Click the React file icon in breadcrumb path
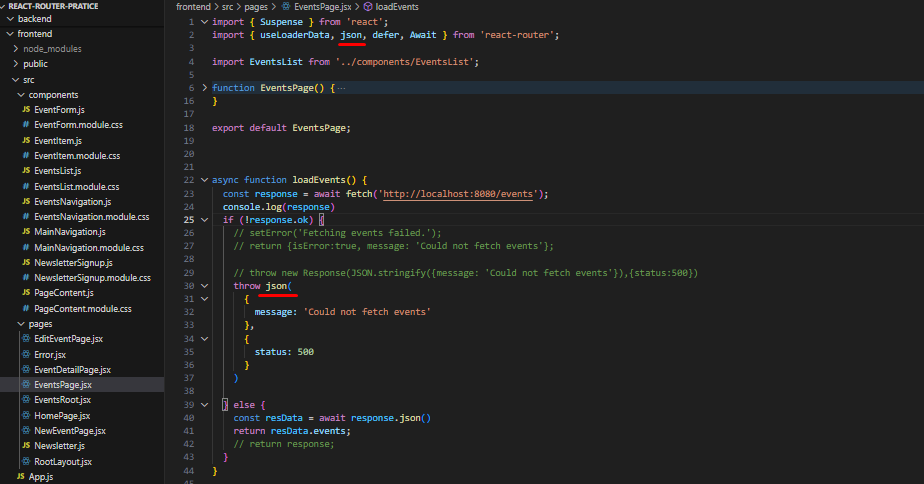 [x=285, y=6]
